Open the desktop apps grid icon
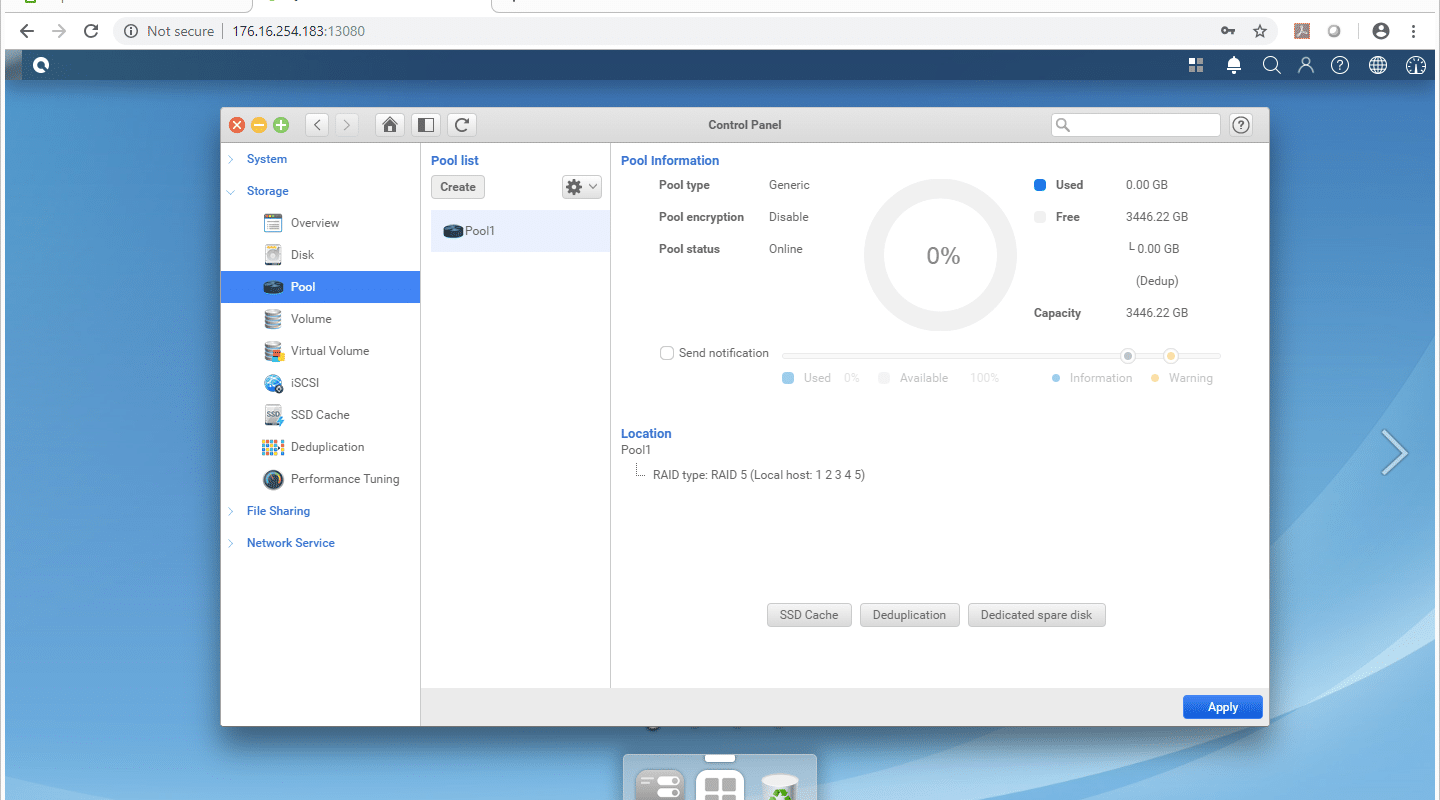The height and width of the screenshot is (800, 1440). coord(1196,65)
